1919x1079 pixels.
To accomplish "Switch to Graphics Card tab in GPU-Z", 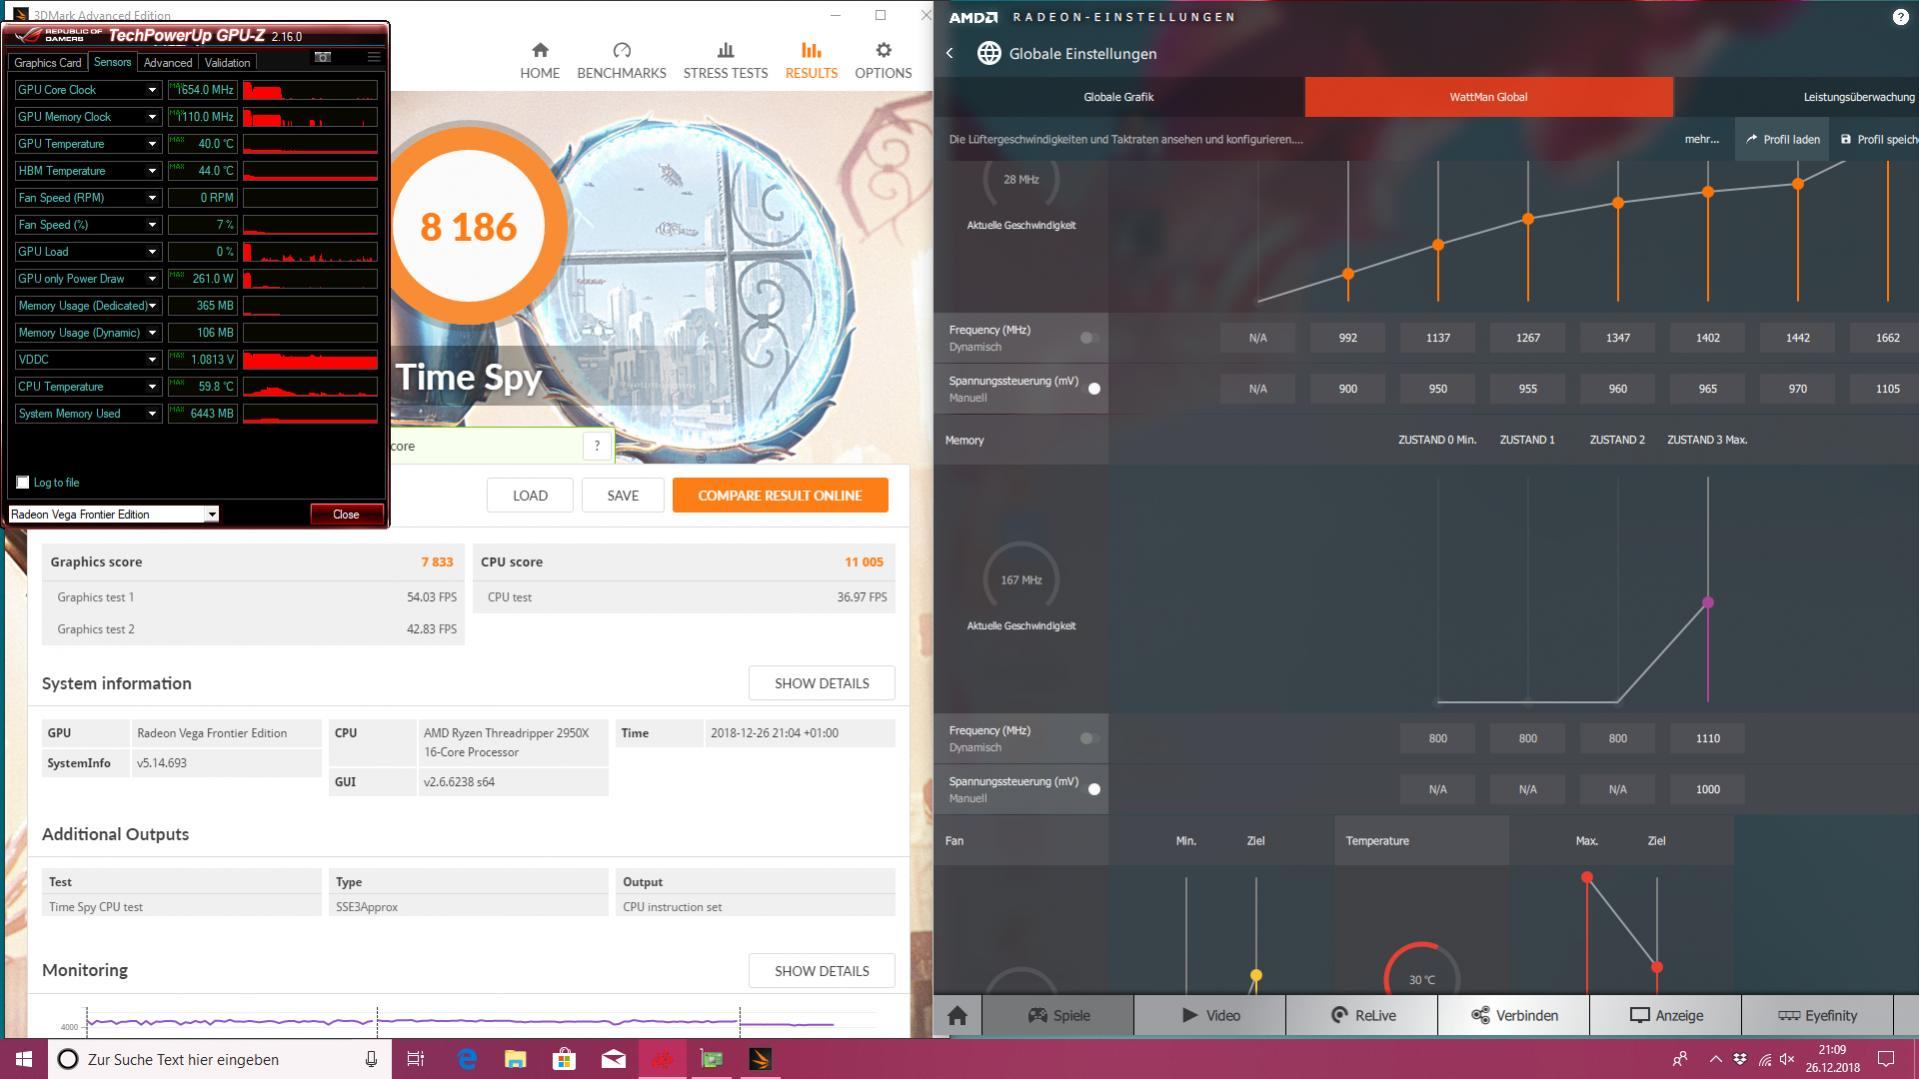I will tap(48, 62).
